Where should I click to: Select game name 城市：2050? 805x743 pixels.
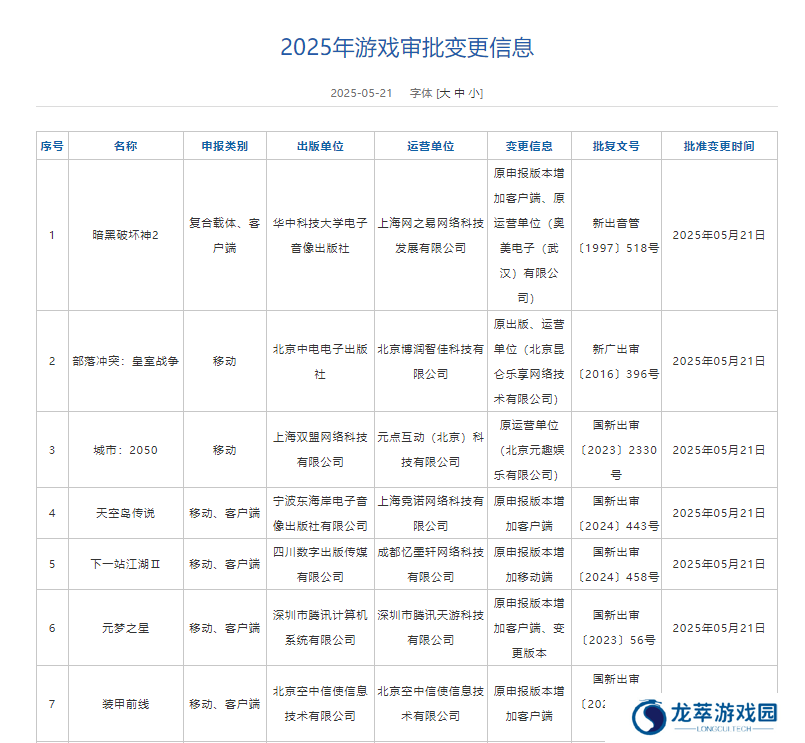pos(126,450)
